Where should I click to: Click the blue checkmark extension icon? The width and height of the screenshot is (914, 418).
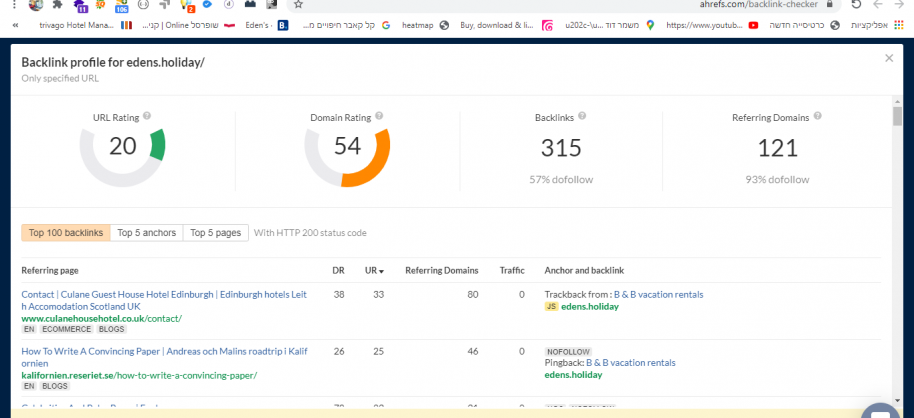[207, 4]
